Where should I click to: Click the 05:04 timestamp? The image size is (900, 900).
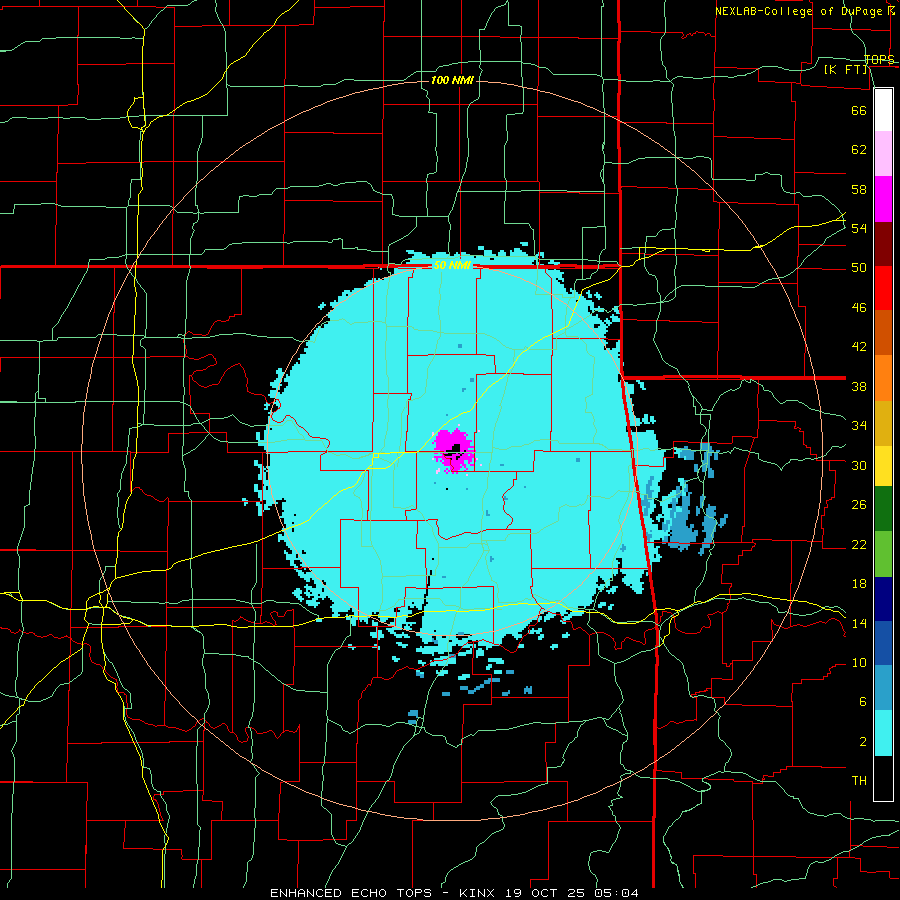(616, 893)
